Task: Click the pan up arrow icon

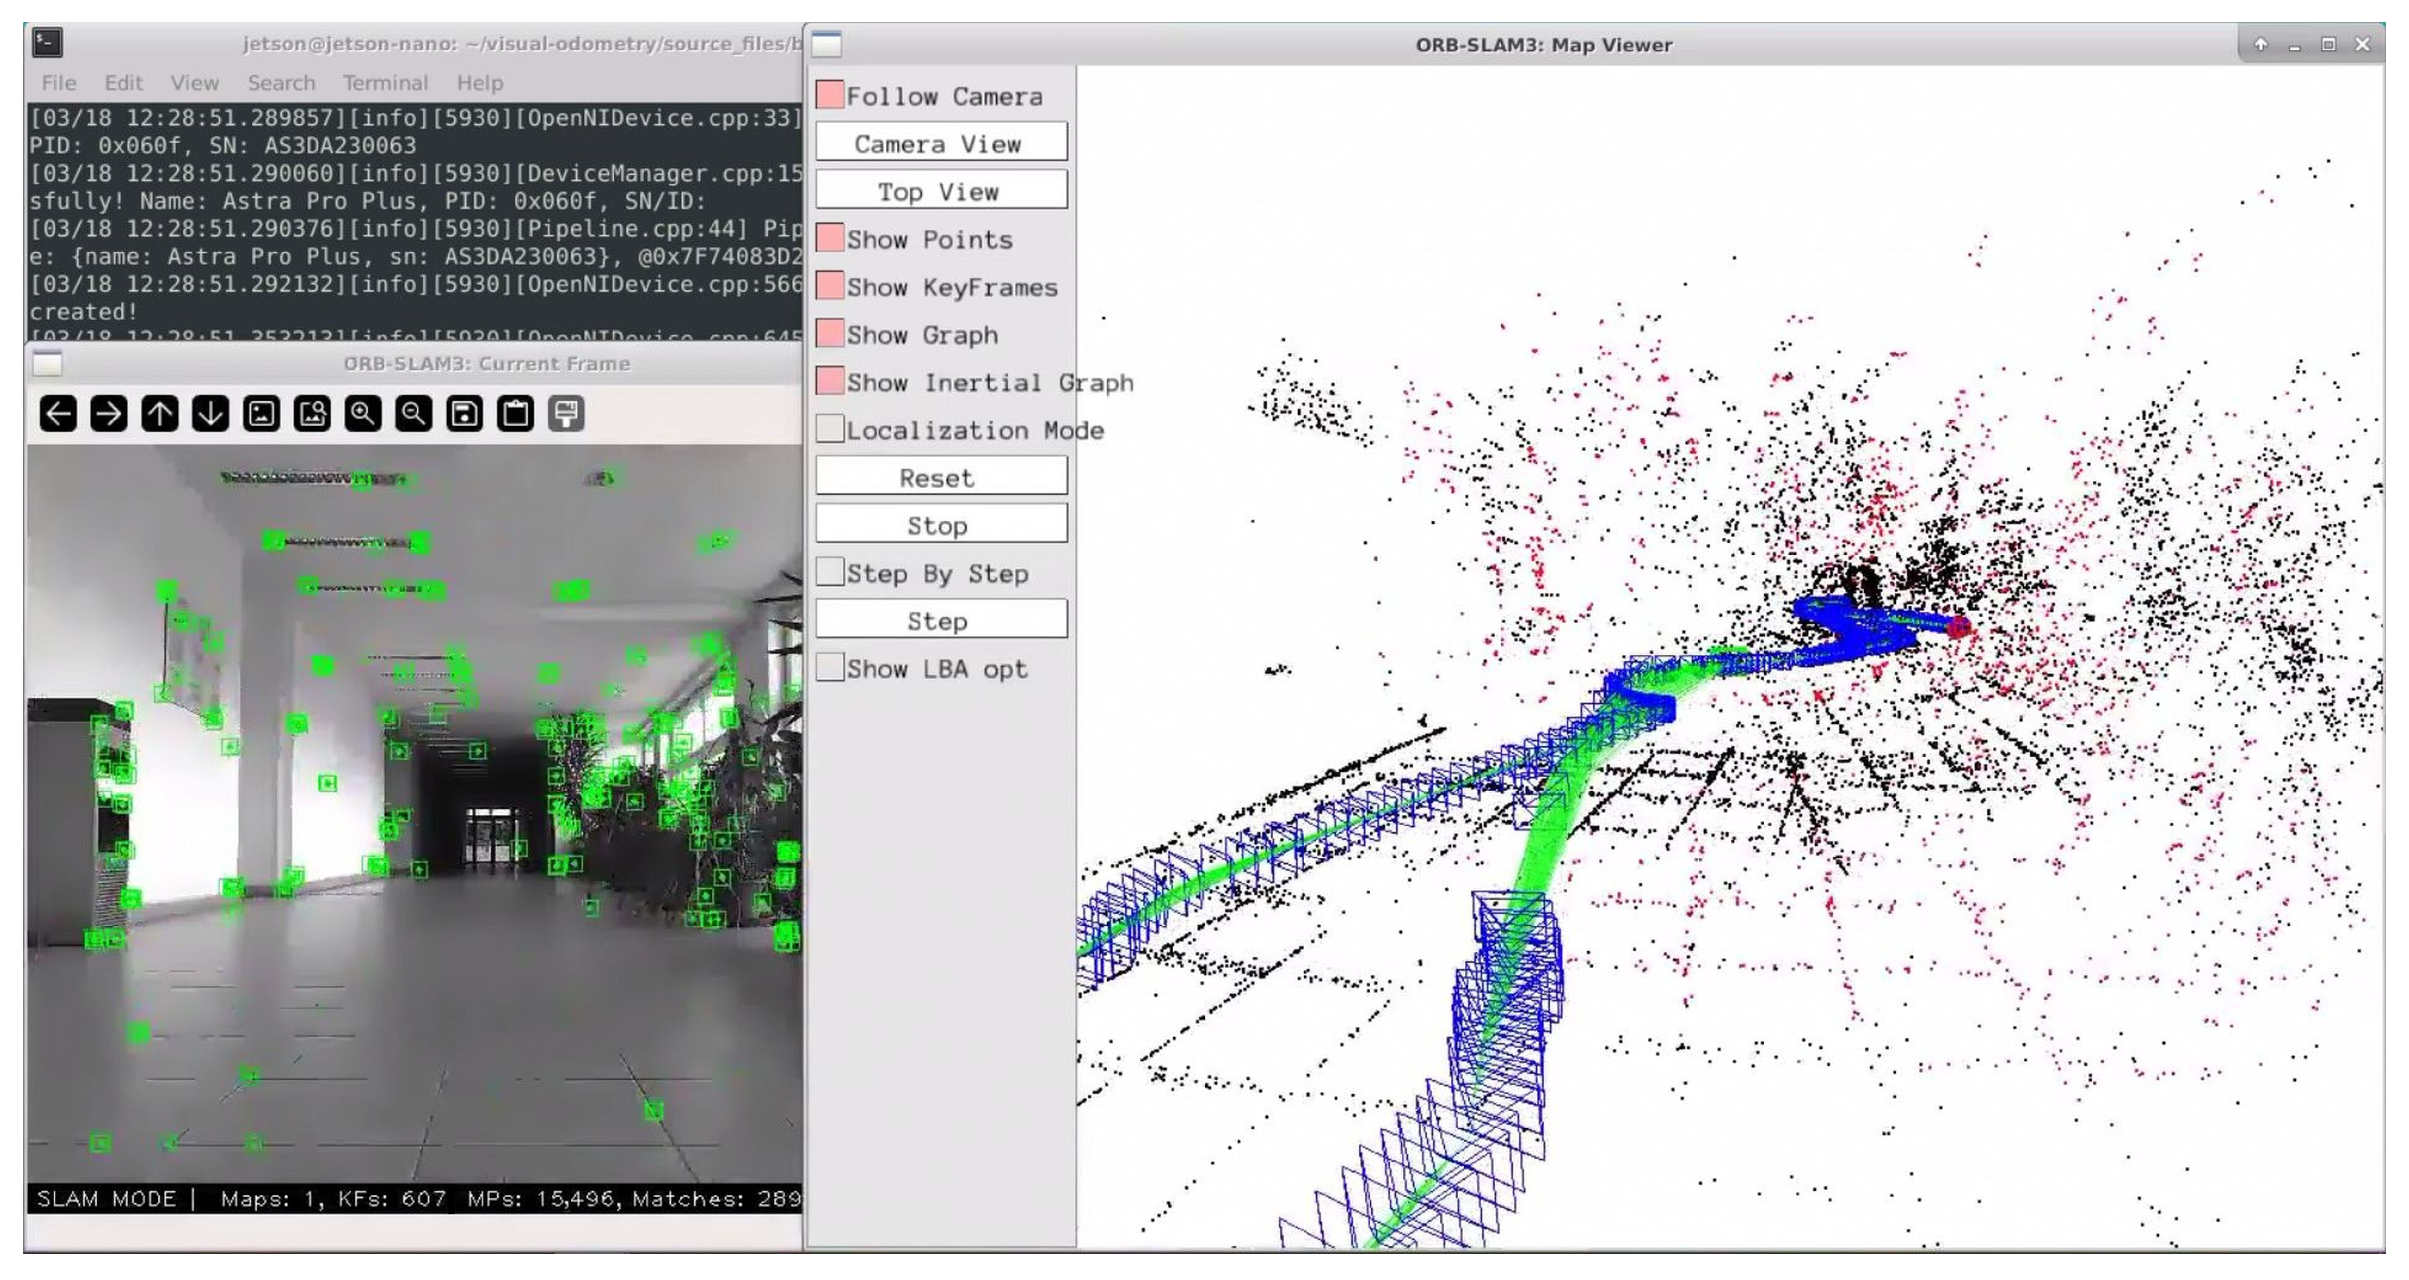Action: click(x=160, y=414)
